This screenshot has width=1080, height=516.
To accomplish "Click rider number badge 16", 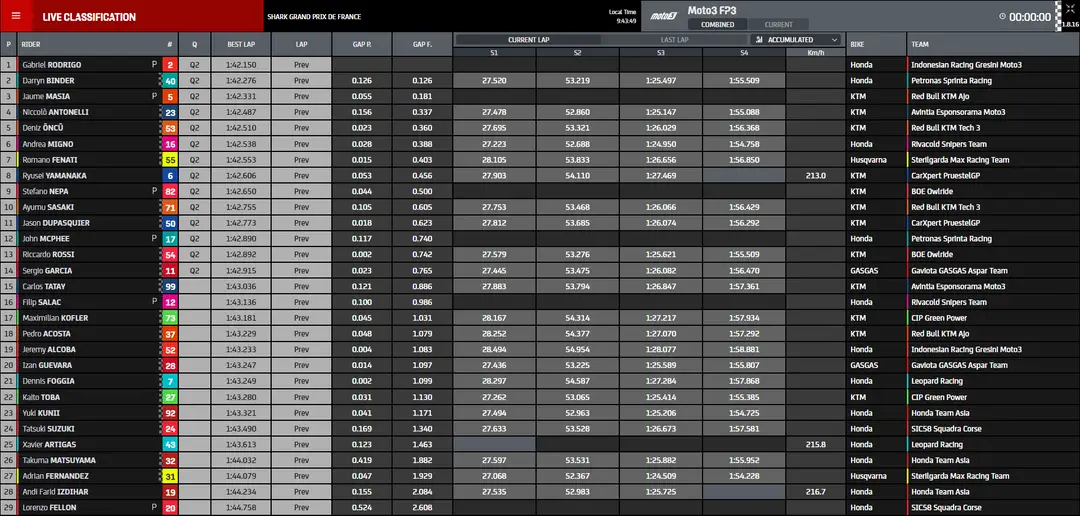I will [x=170, y=144].
